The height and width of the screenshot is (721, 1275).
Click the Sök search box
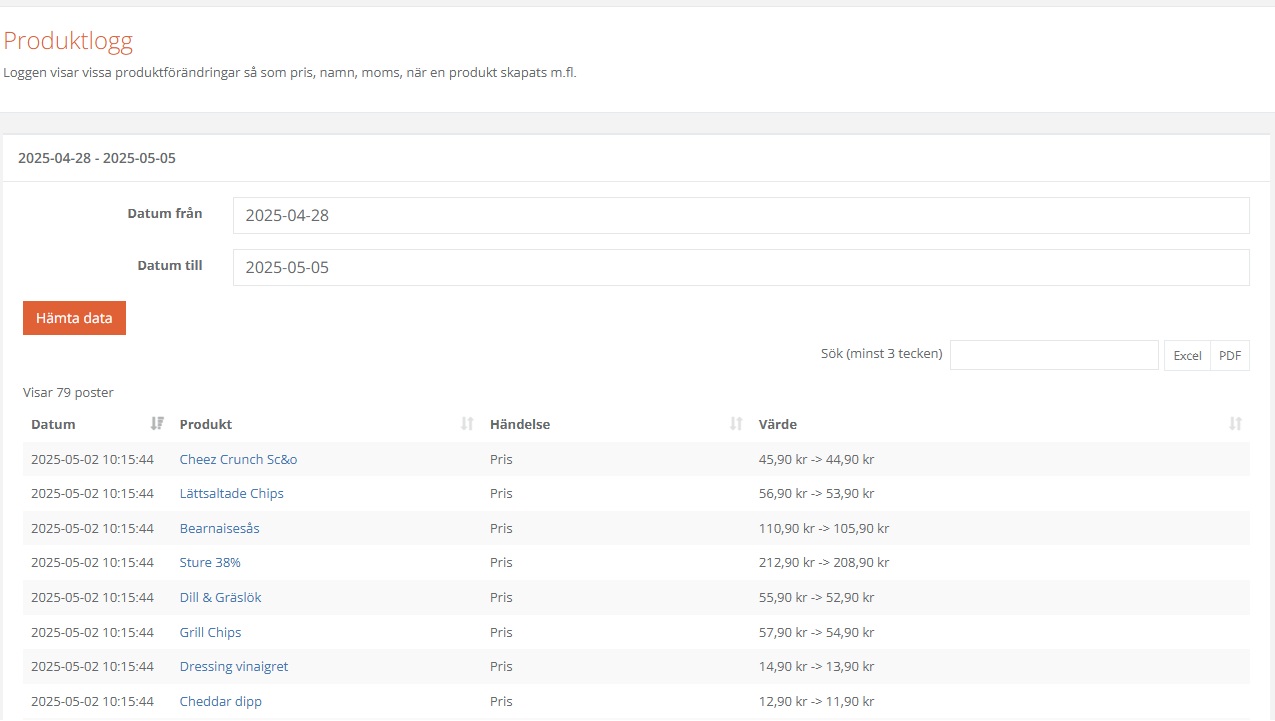tap(1054, 355)
